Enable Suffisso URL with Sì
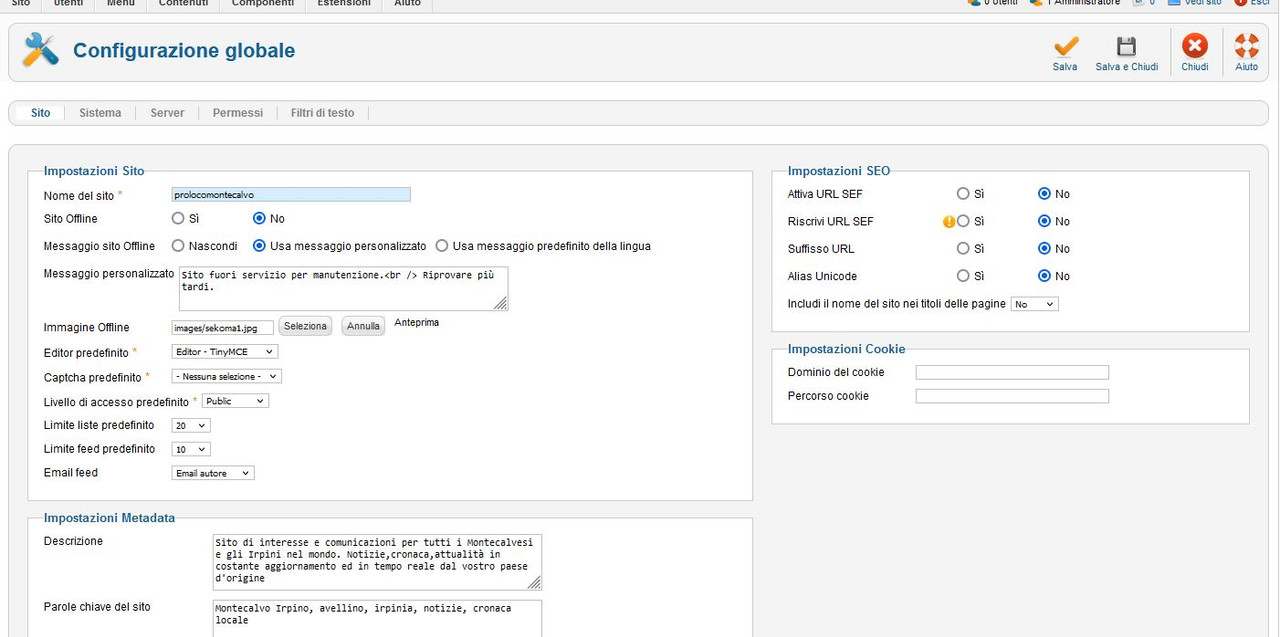Image resolution: width=1280 pixels, height=637 pixels. [x=963, y=248]
